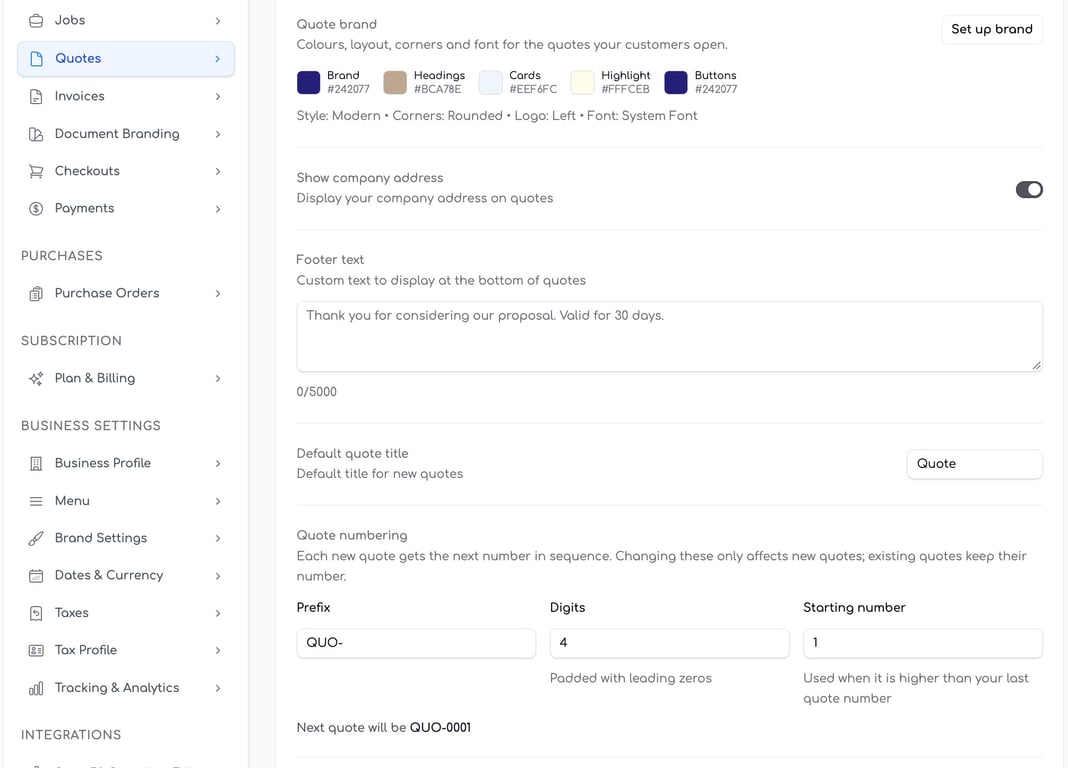Expand the Jobs chevron arrow
The width and height of the screenshot is (1068, 768).
pos(218,21)
